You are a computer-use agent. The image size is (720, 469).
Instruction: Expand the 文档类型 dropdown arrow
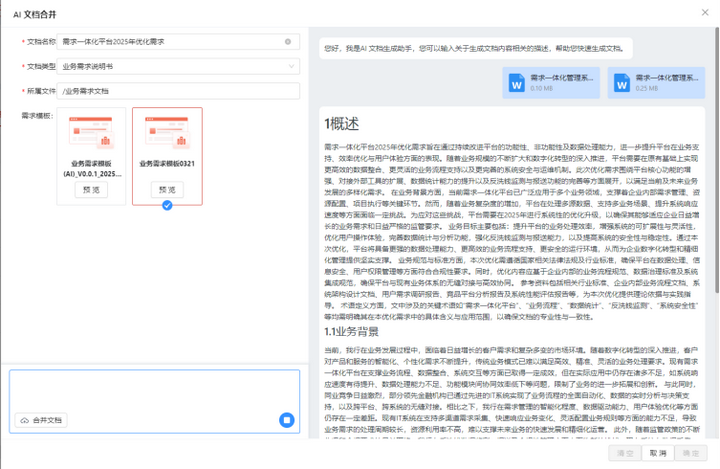291,66
